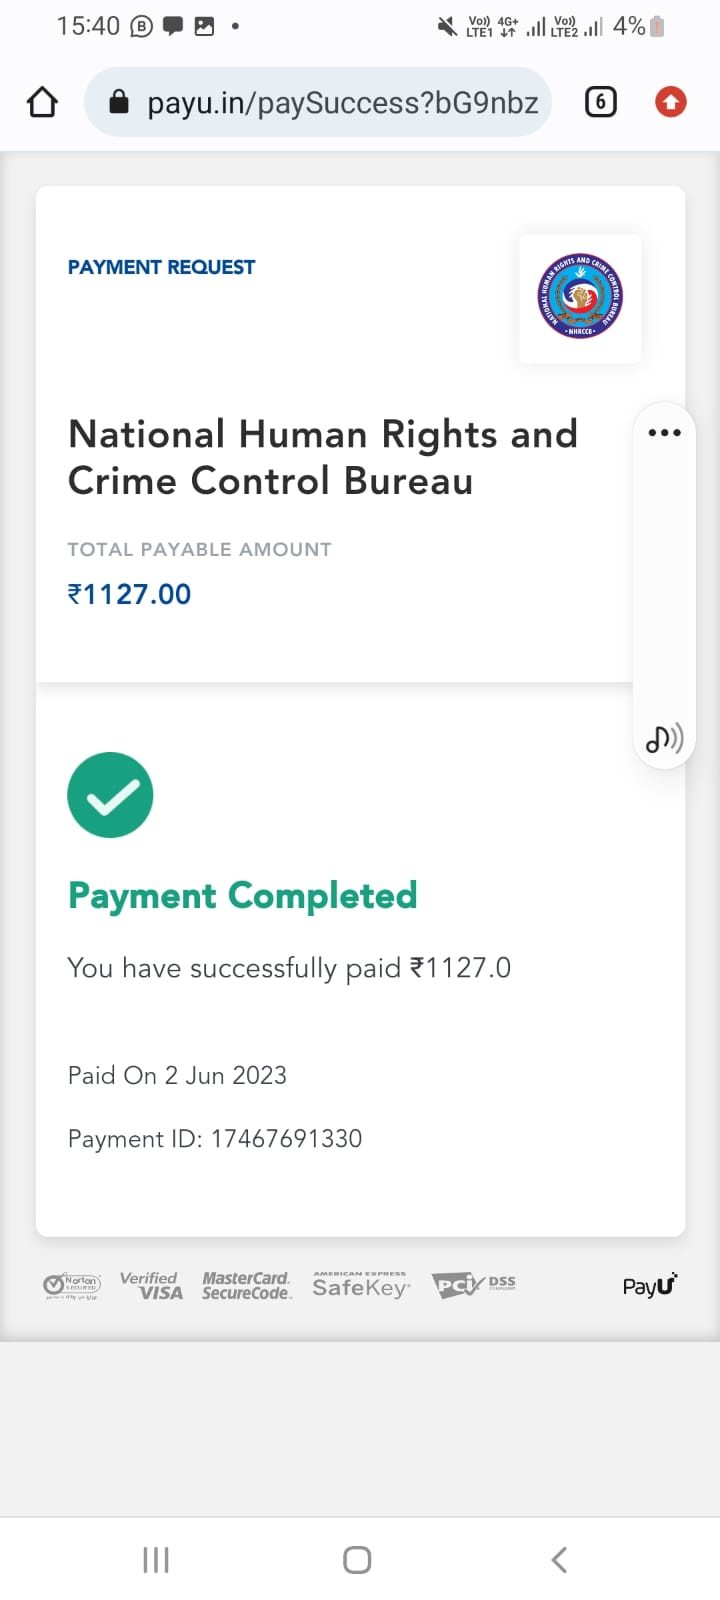Screen dimensions: 720x1600
Task: Tap the ₹1127.00 total payable amount
Action: click(x=129, y=594)
